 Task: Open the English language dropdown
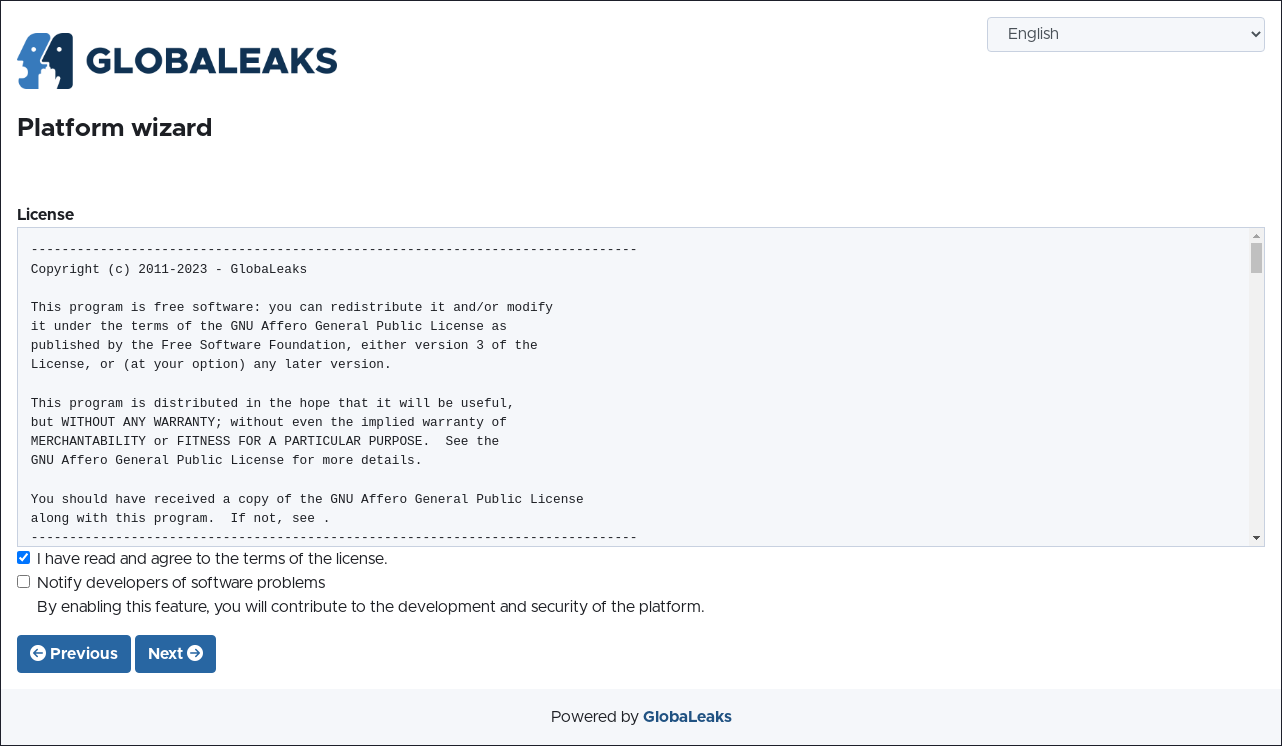(x=1125, y=34)
